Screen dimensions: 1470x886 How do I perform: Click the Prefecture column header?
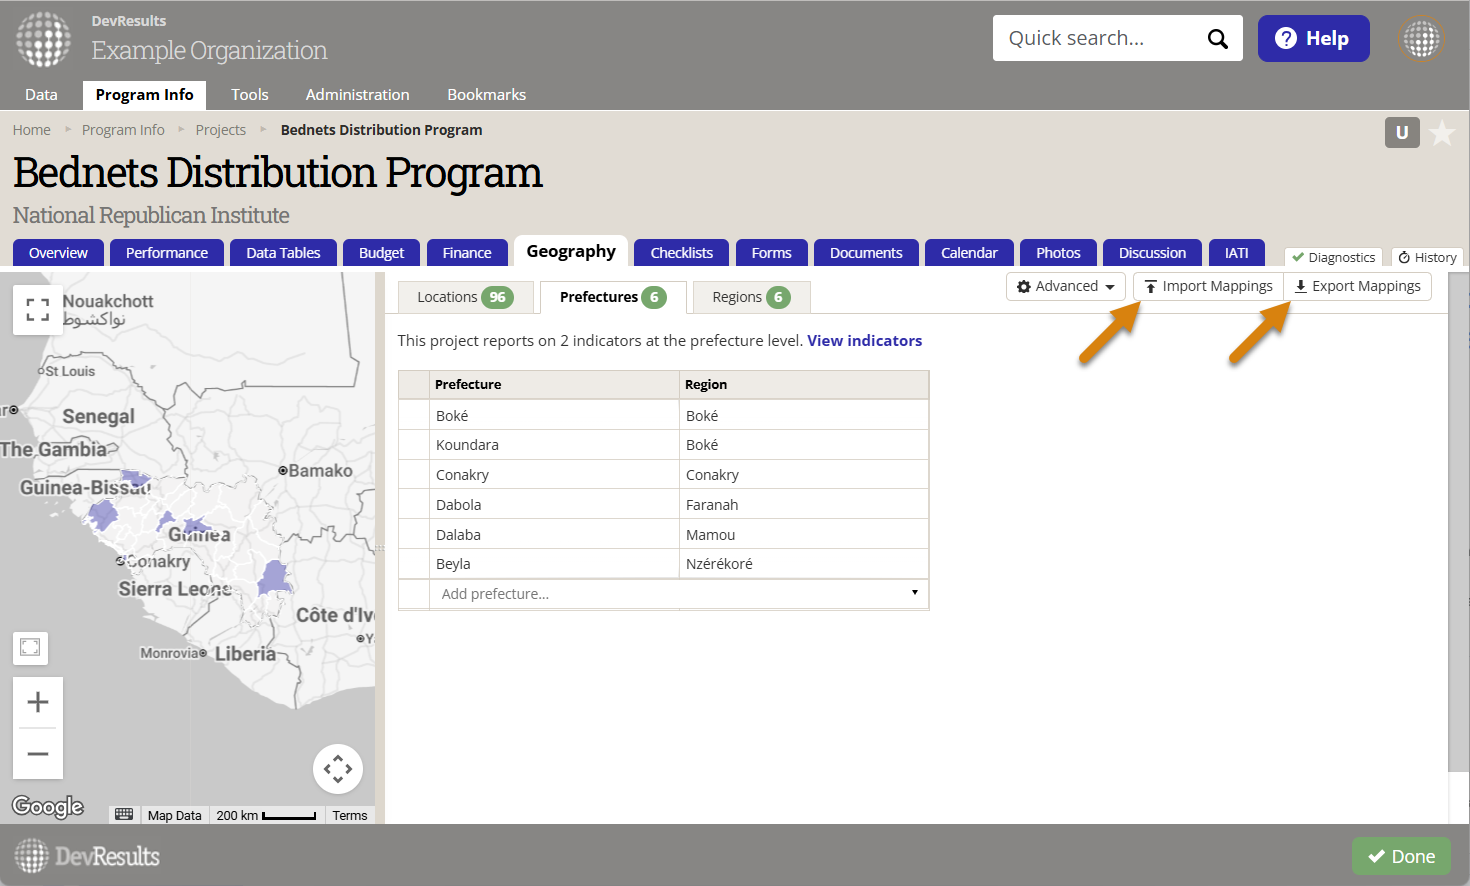point(555,385)
